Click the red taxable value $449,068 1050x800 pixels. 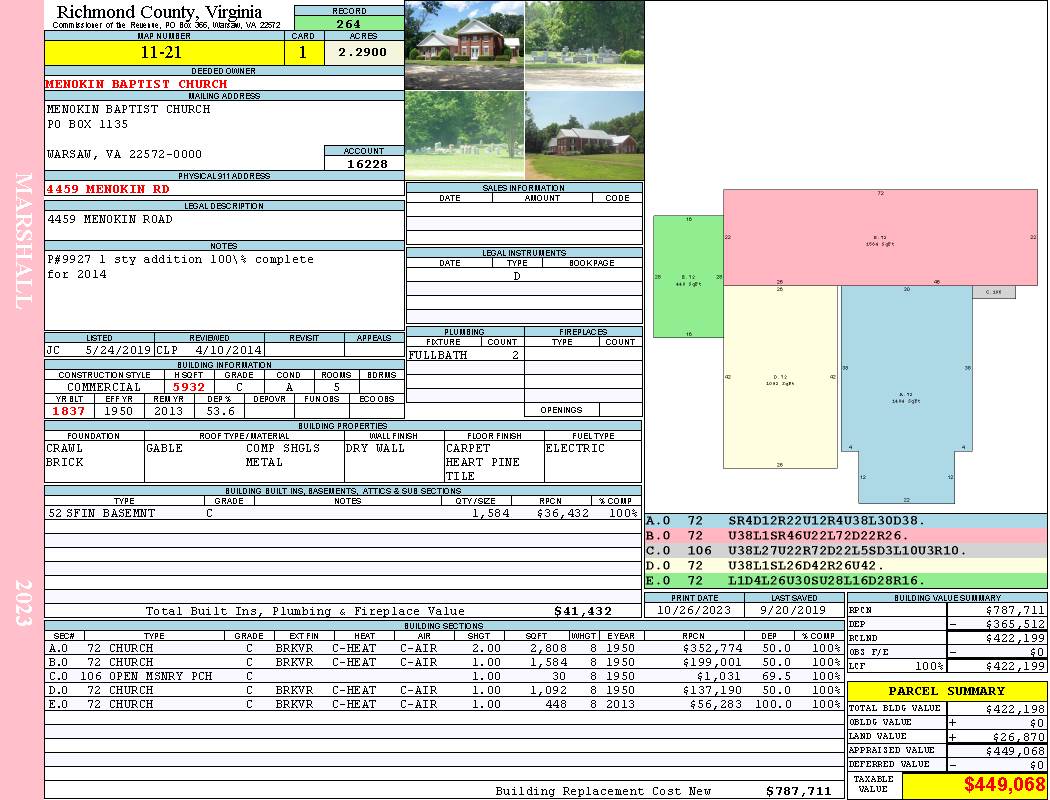point(1004,785)
